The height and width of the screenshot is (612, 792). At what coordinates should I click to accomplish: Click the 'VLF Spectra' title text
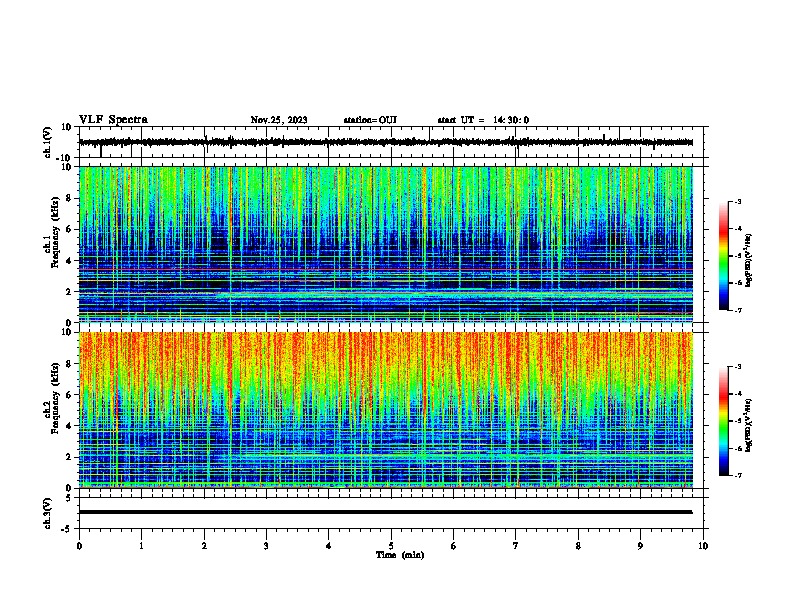point(113,120)
